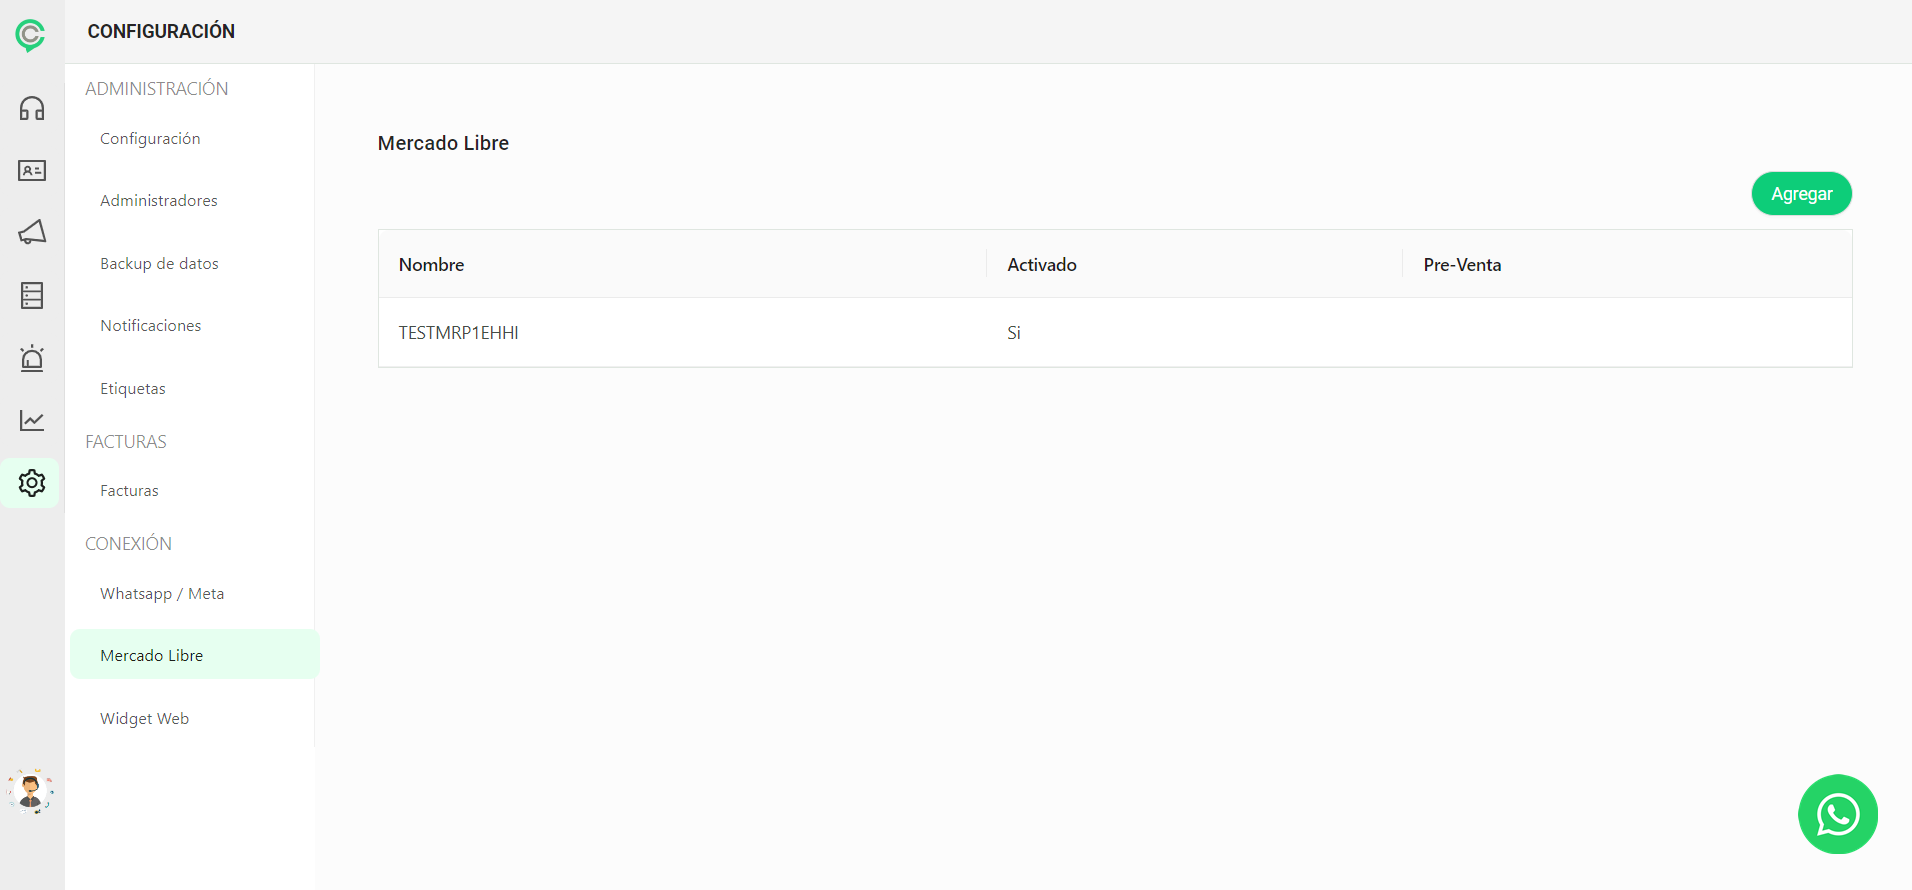Open Configuración in the sidebar

click(150, 139)
